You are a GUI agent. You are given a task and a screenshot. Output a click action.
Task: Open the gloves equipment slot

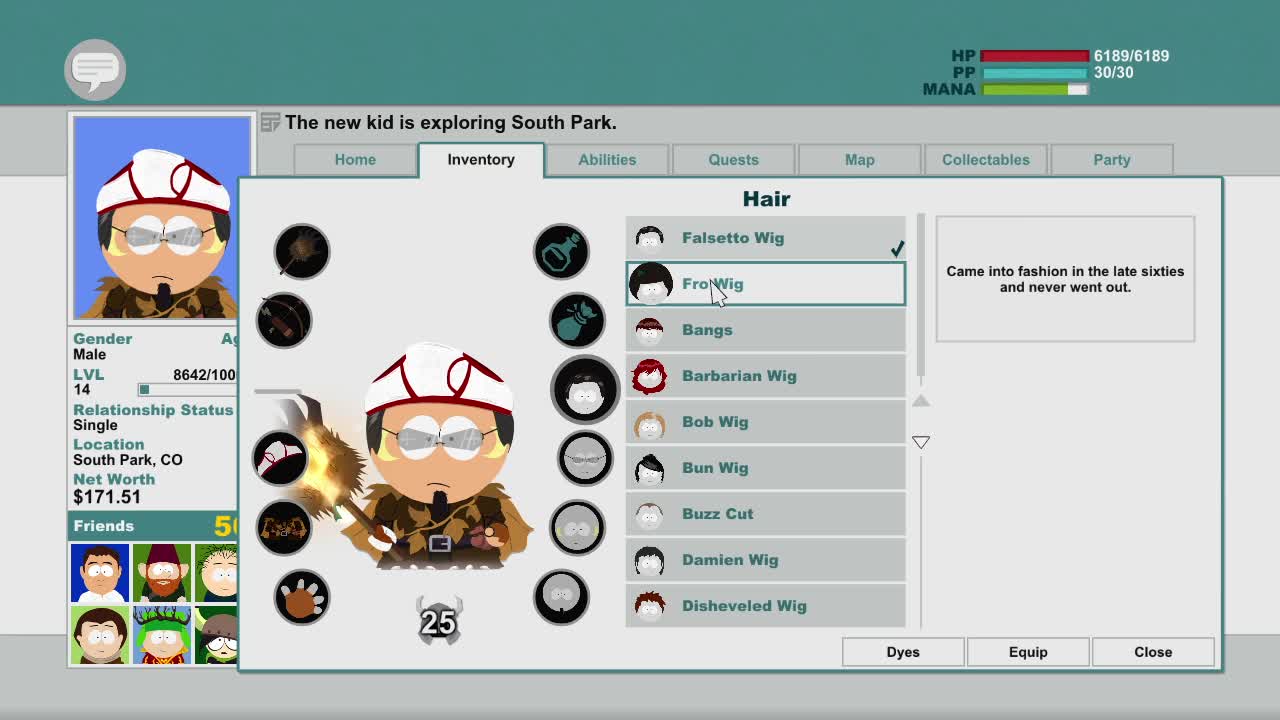point(301,597)
